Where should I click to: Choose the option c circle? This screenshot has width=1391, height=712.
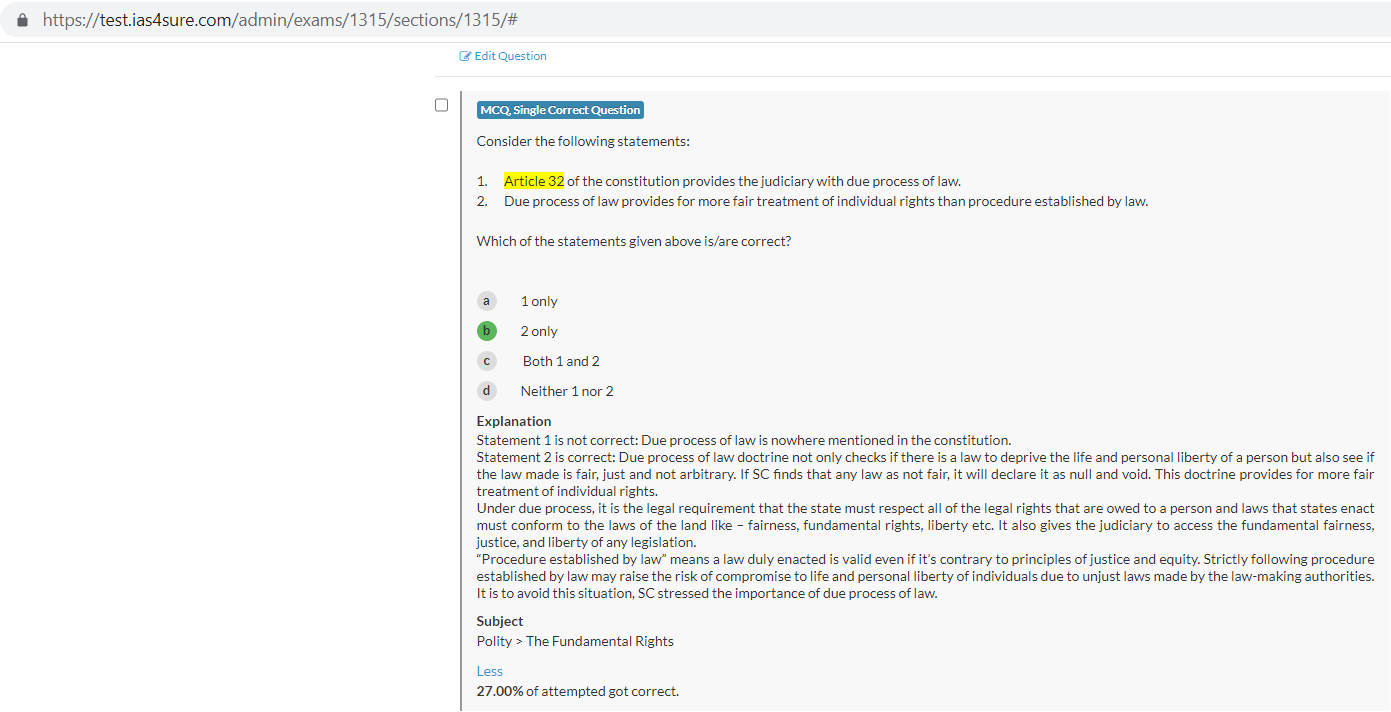click(x=487, y=361)
